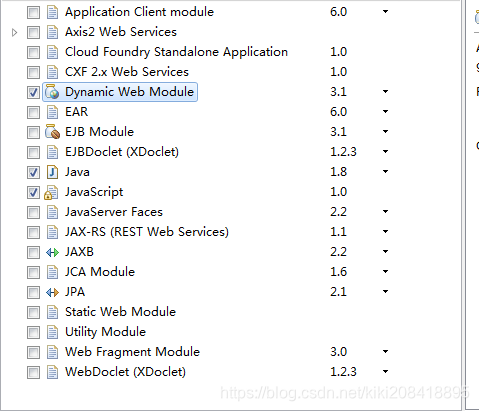
Task: Check the Axis2 Web Services checkbox
Action: pos(33,32)
